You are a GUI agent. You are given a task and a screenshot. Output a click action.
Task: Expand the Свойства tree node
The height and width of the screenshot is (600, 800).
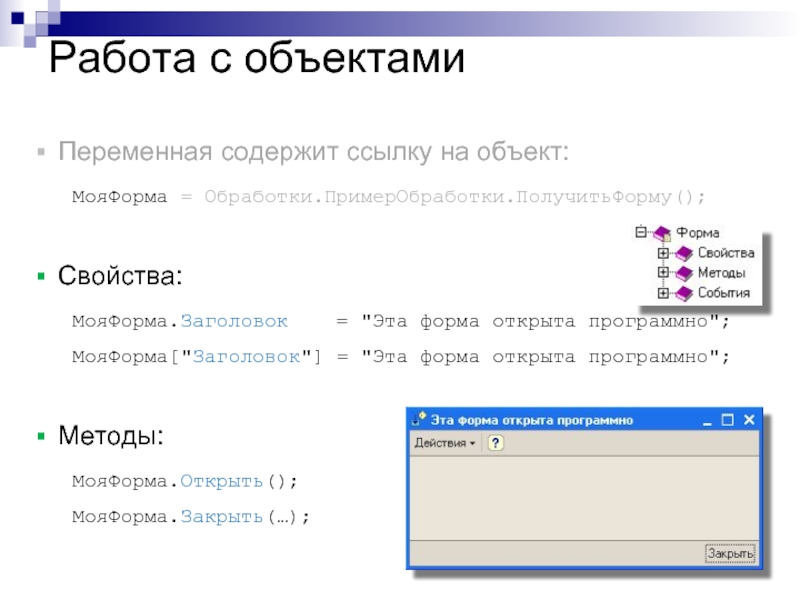click(663, 253)
